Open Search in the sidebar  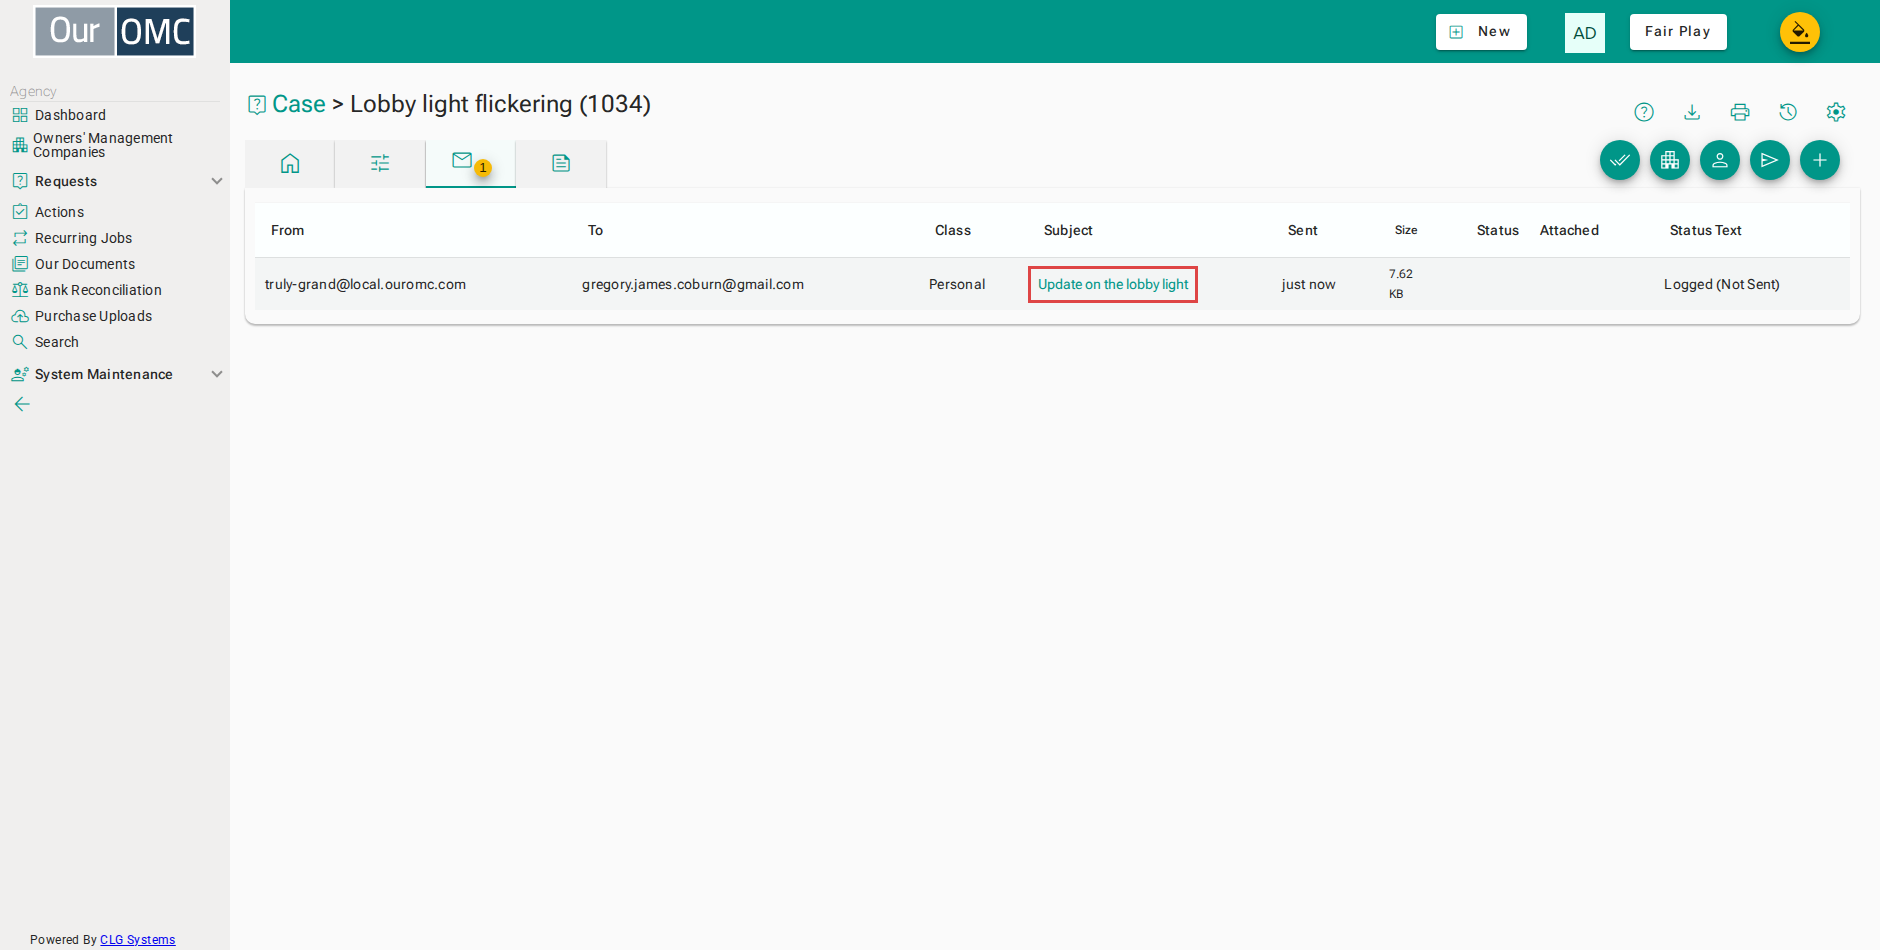click(56, 342)
